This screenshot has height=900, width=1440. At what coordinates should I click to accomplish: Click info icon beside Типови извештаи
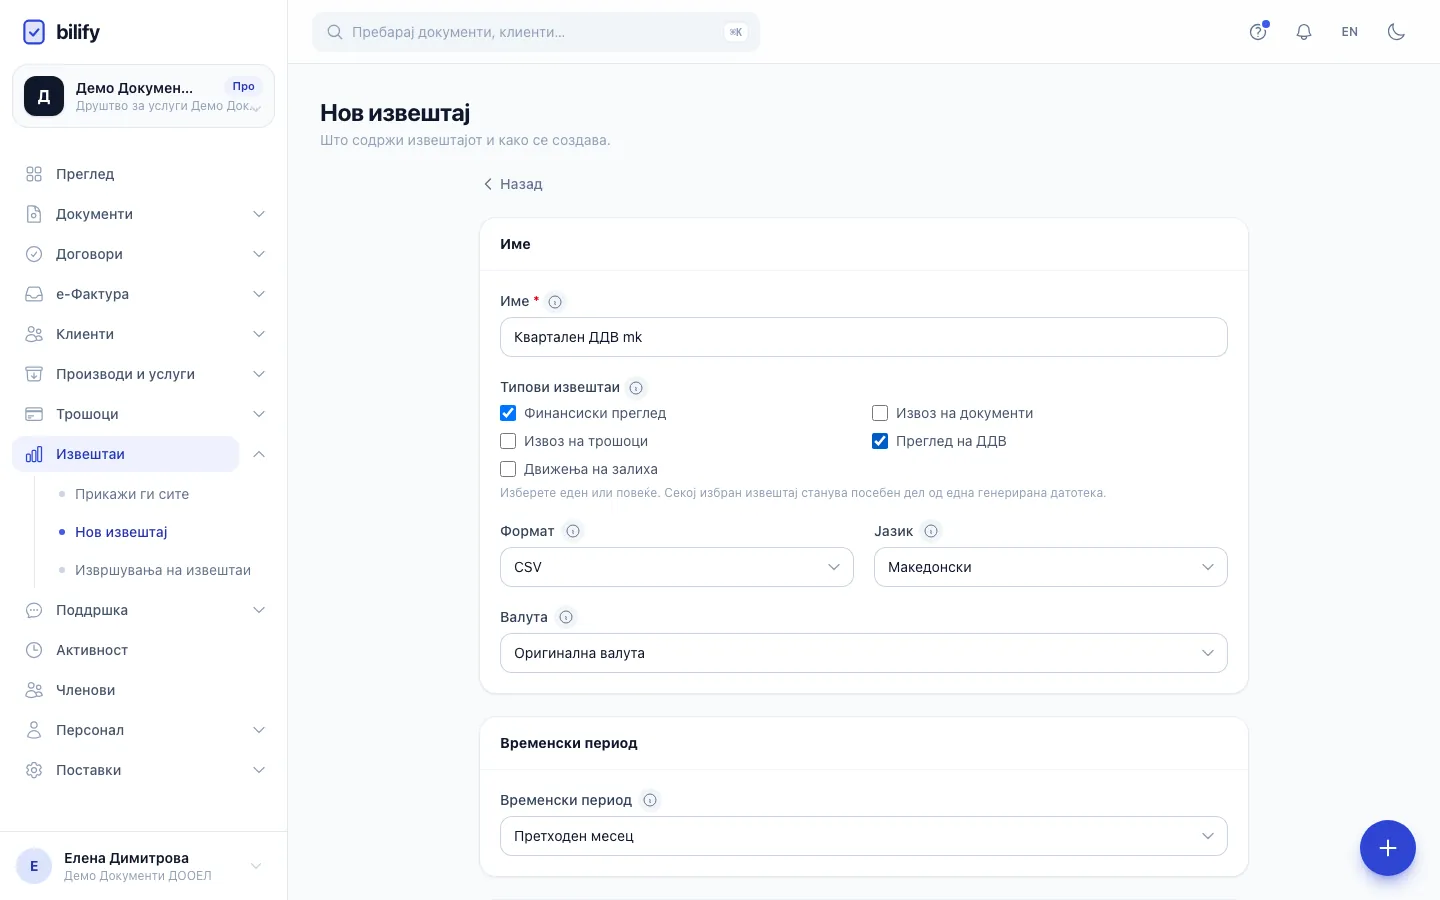click(636, 387)
